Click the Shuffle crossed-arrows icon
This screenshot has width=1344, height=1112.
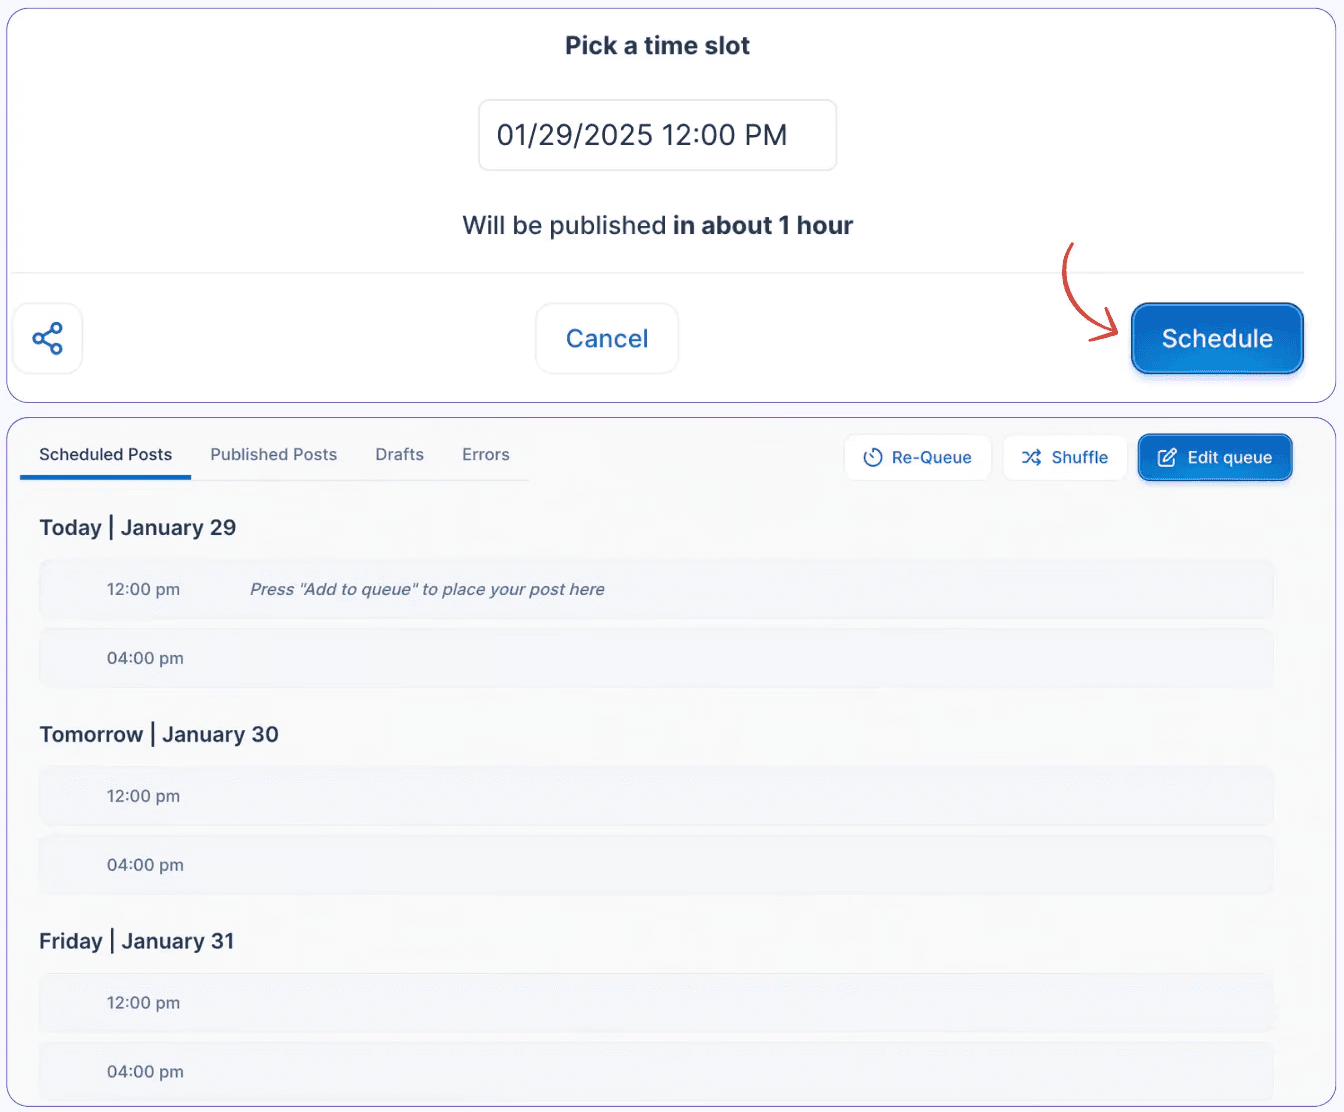point(1030,457)
